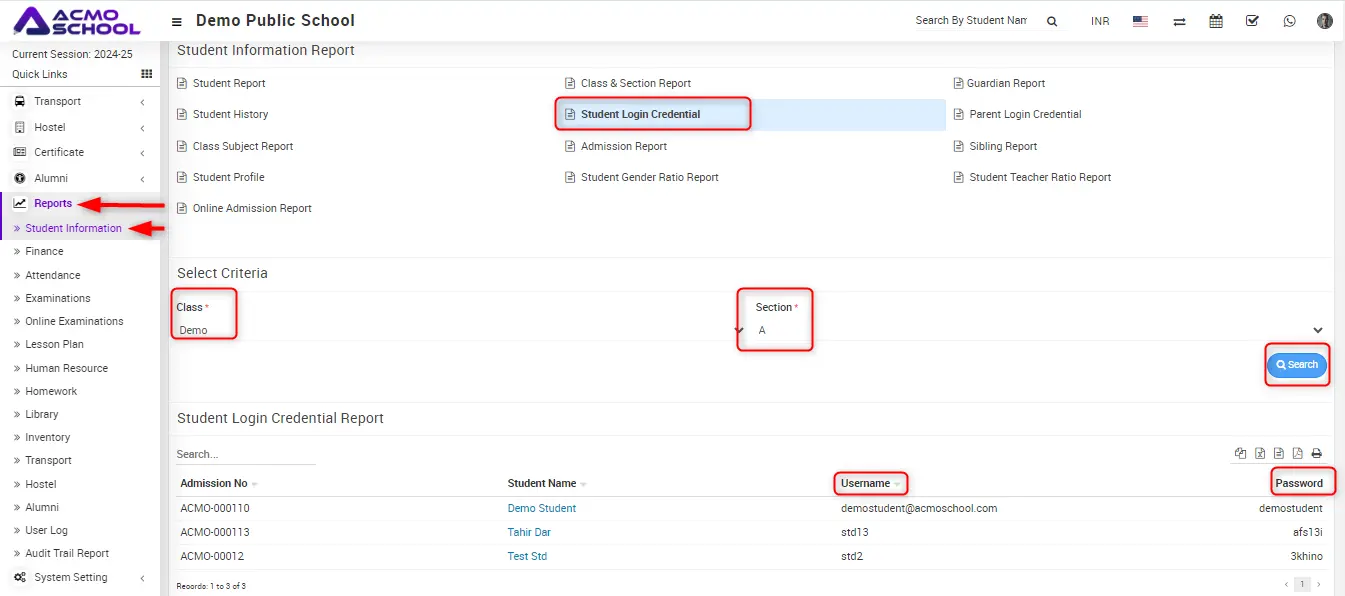Click the switch session arrows icon
The width and height of the screenshot is (1345, 596).
tap(1179, 21)
